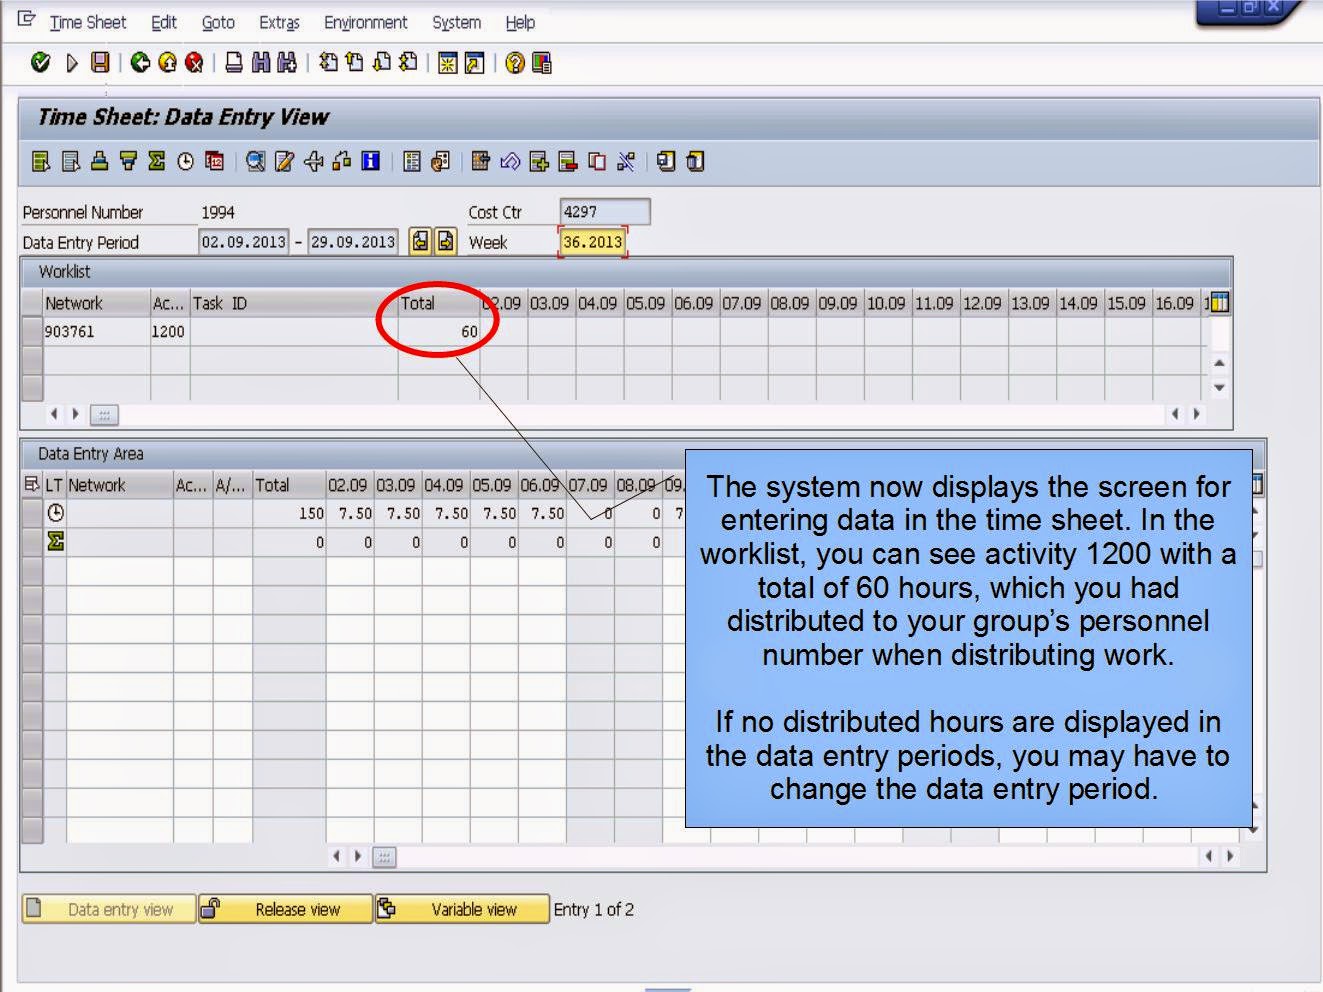Click the Worklist scroll up arrow

pos(1219,362)
